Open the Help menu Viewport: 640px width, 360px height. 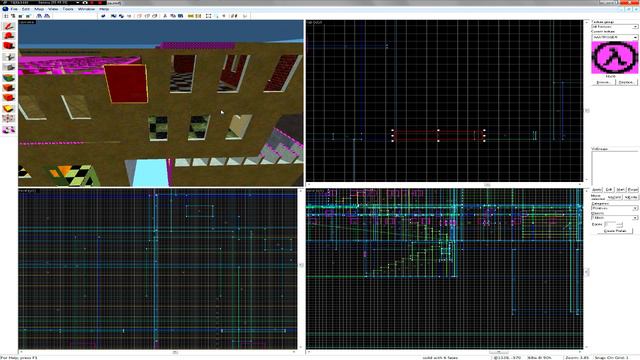(104, 9)
